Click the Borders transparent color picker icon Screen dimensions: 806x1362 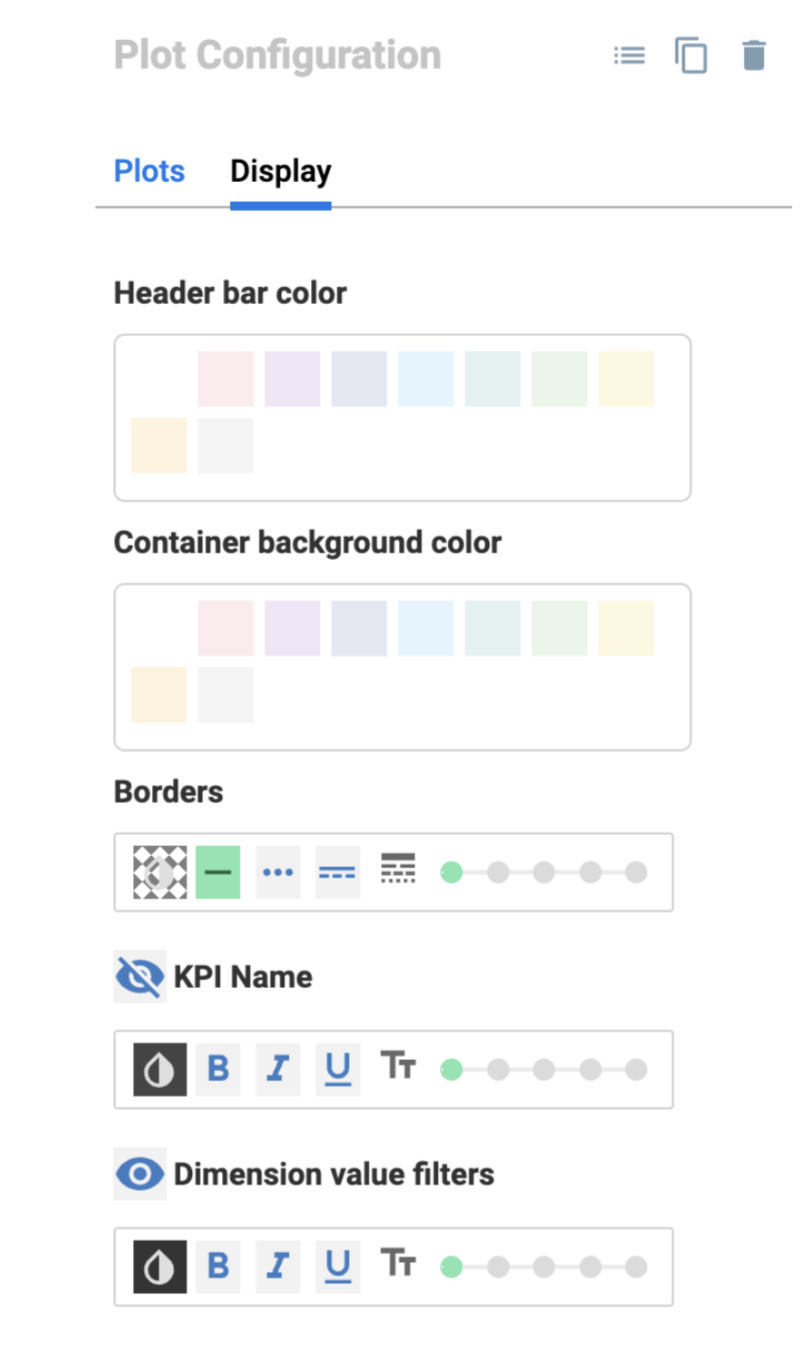click(160, 872)
